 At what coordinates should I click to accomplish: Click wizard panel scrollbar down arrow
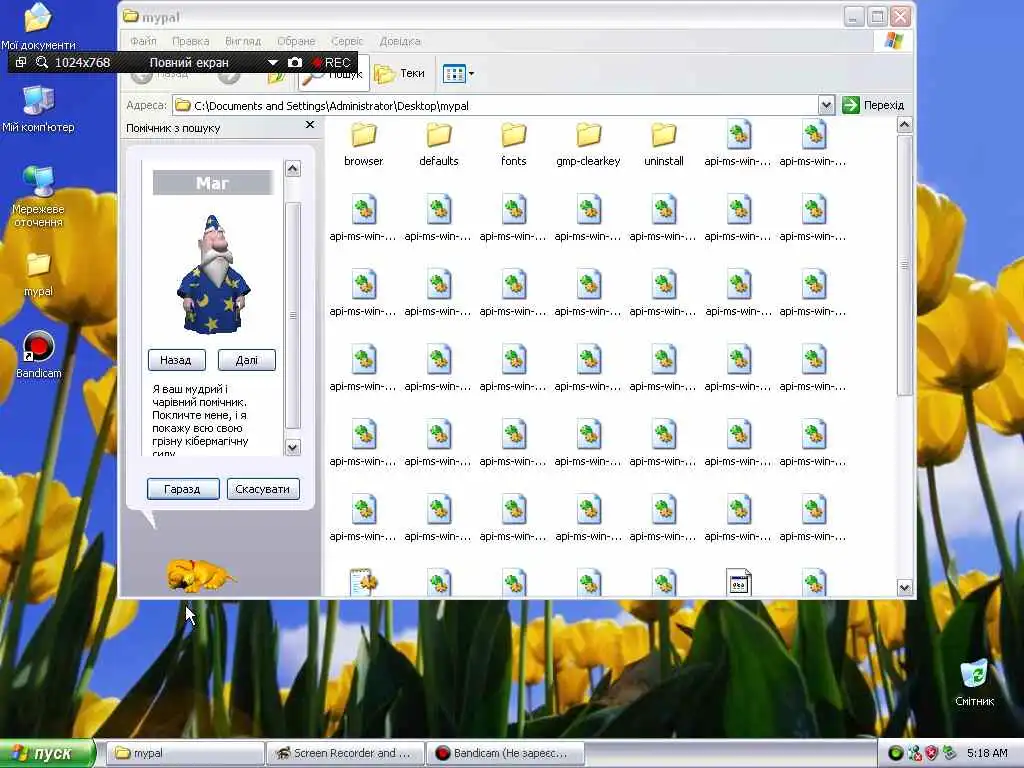point(293,448)
